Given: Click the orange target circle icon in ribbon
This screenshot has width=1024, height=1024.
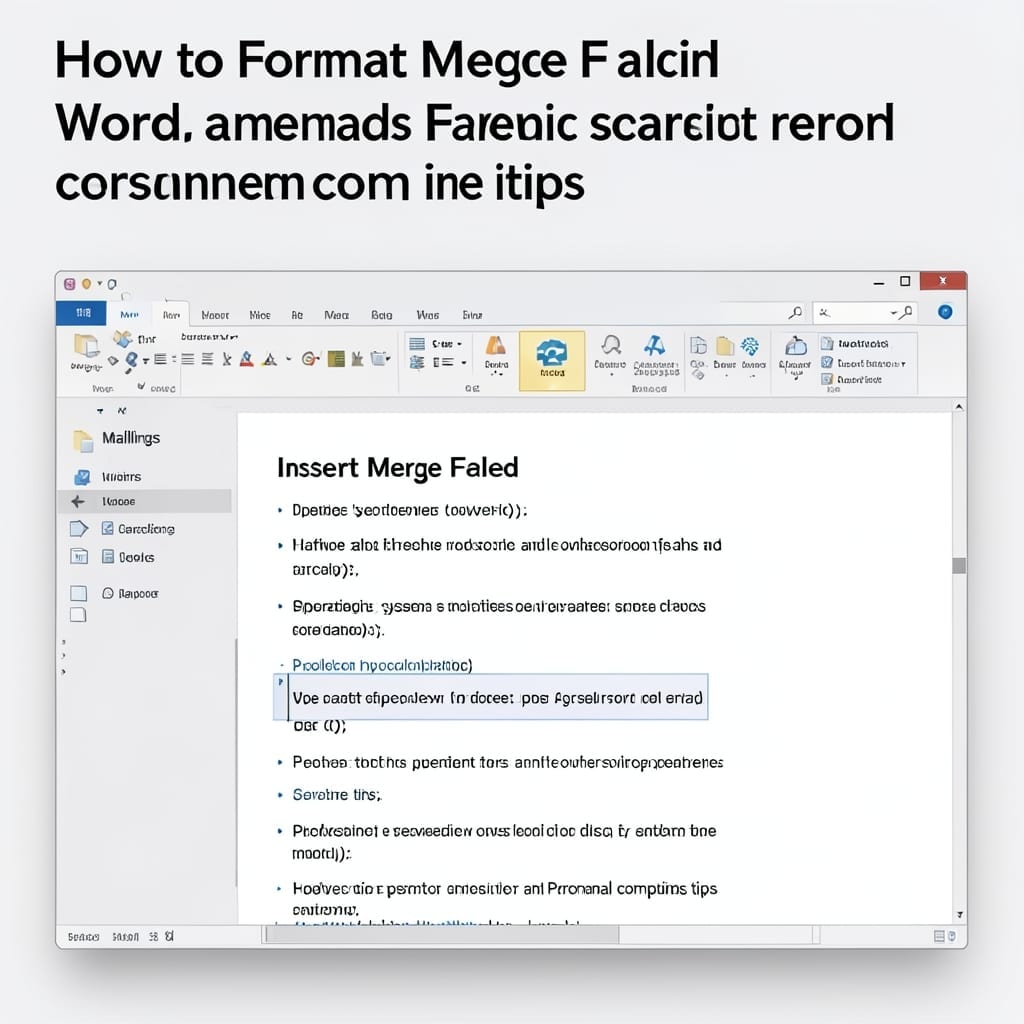Looking at the screenshot, I should [310, 359].
